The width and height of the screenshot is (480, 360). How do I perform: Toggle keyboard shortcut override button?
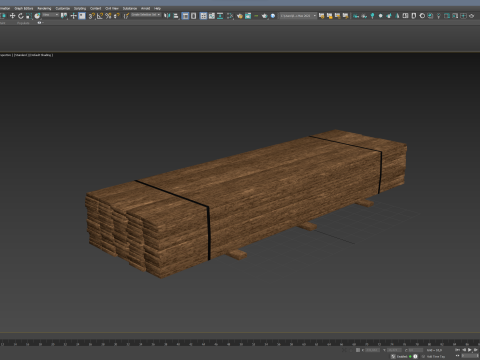(x=82, y=16)
